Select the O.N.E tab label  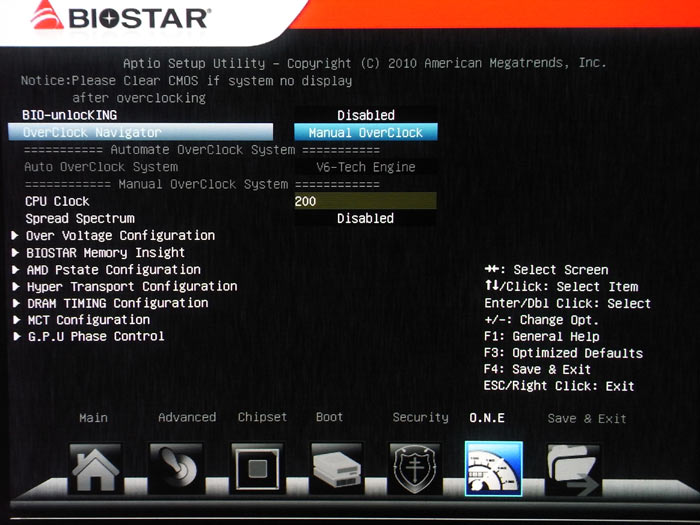pos(487,418)
